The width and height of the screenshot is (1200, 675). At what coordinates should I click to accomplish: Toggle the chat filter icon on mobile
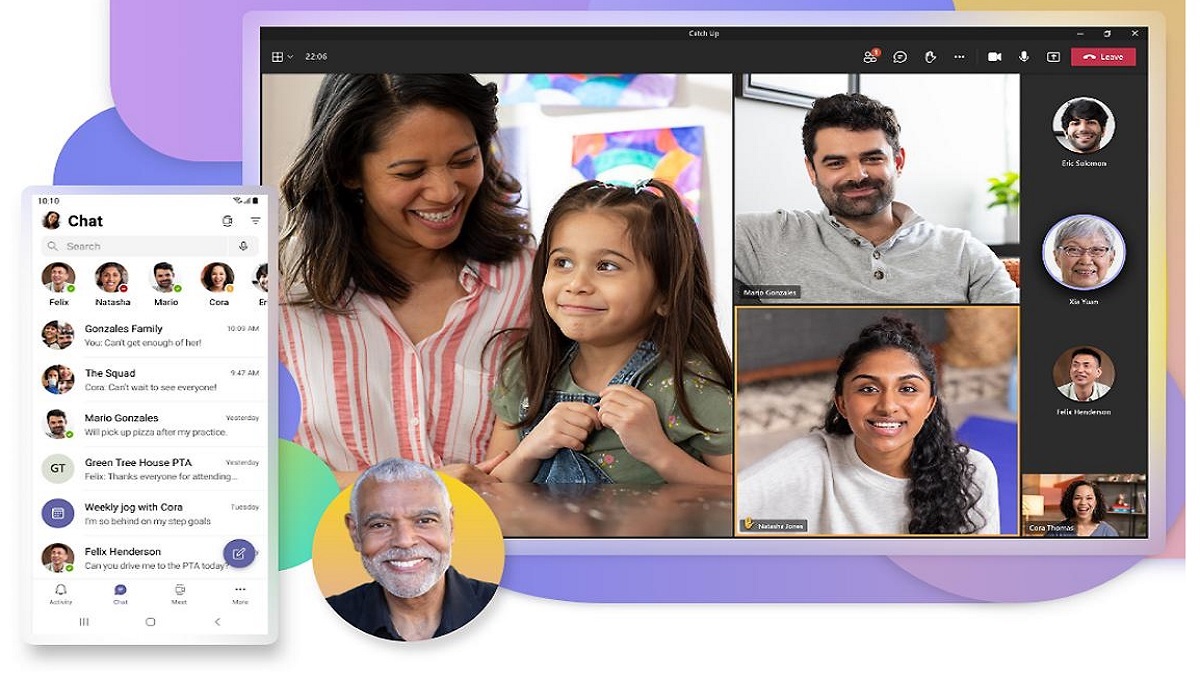tap(255, 220)
